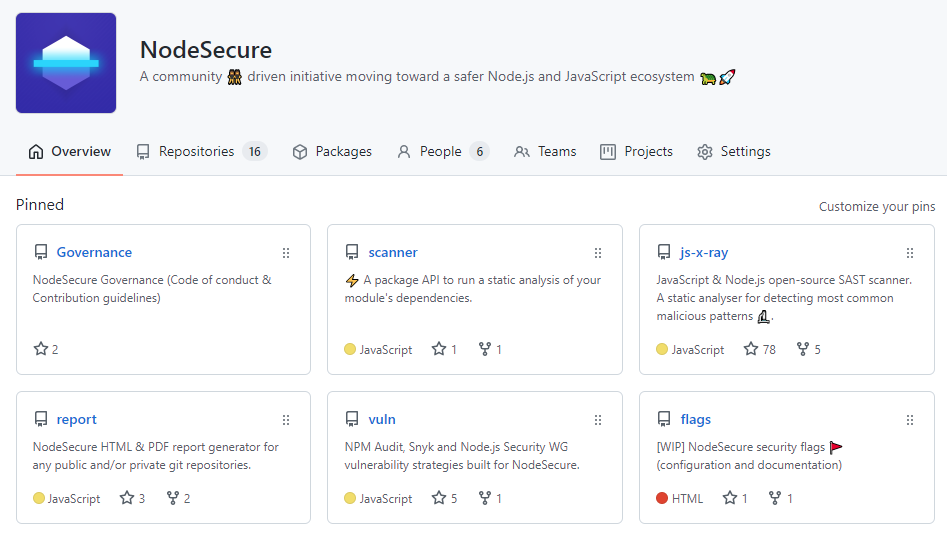This screenshot has width=947, height=542.
Task: Click the star count on js-x-ray
Action: coord(760,350)
